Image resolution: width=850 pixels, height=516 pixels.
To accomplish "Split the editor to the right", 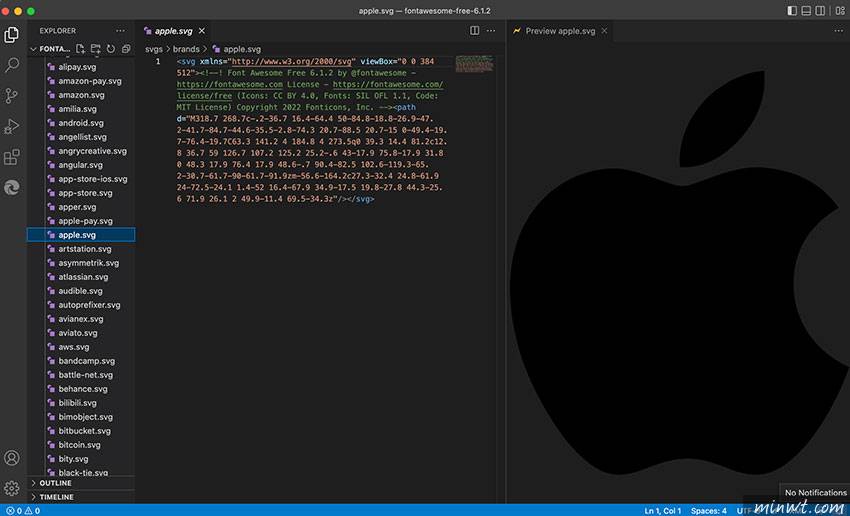I will 475,31.
